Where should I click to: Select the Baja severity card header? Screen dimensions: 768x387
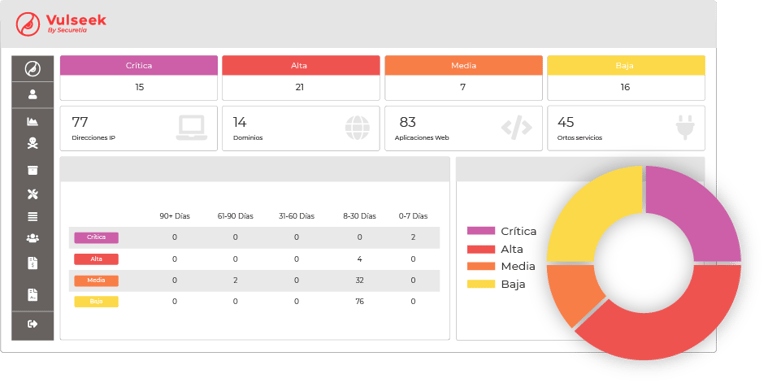point(626,66)
